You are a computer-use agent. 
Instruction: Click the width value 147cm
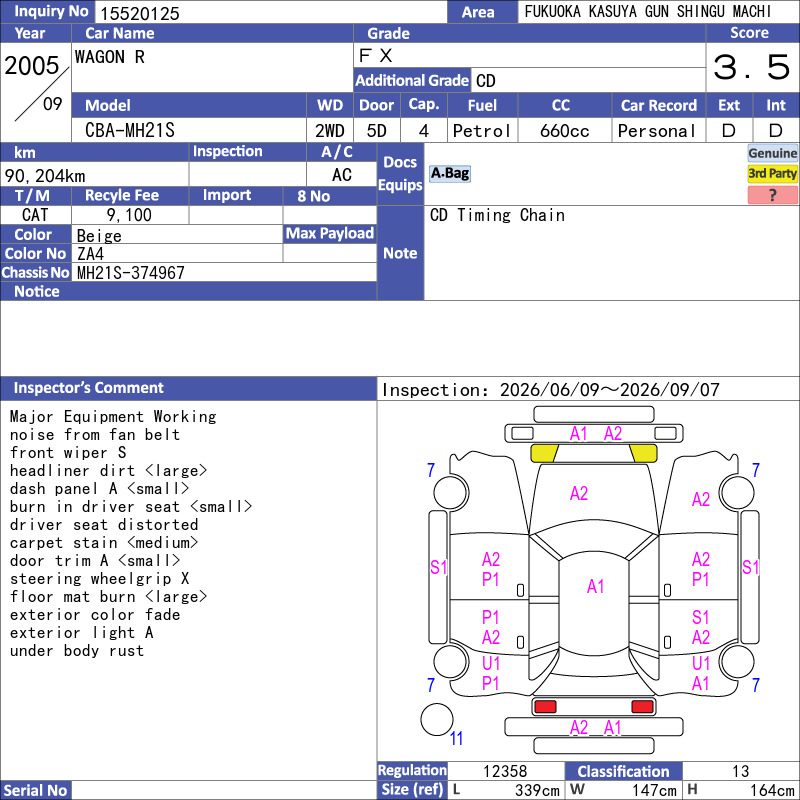655,790
